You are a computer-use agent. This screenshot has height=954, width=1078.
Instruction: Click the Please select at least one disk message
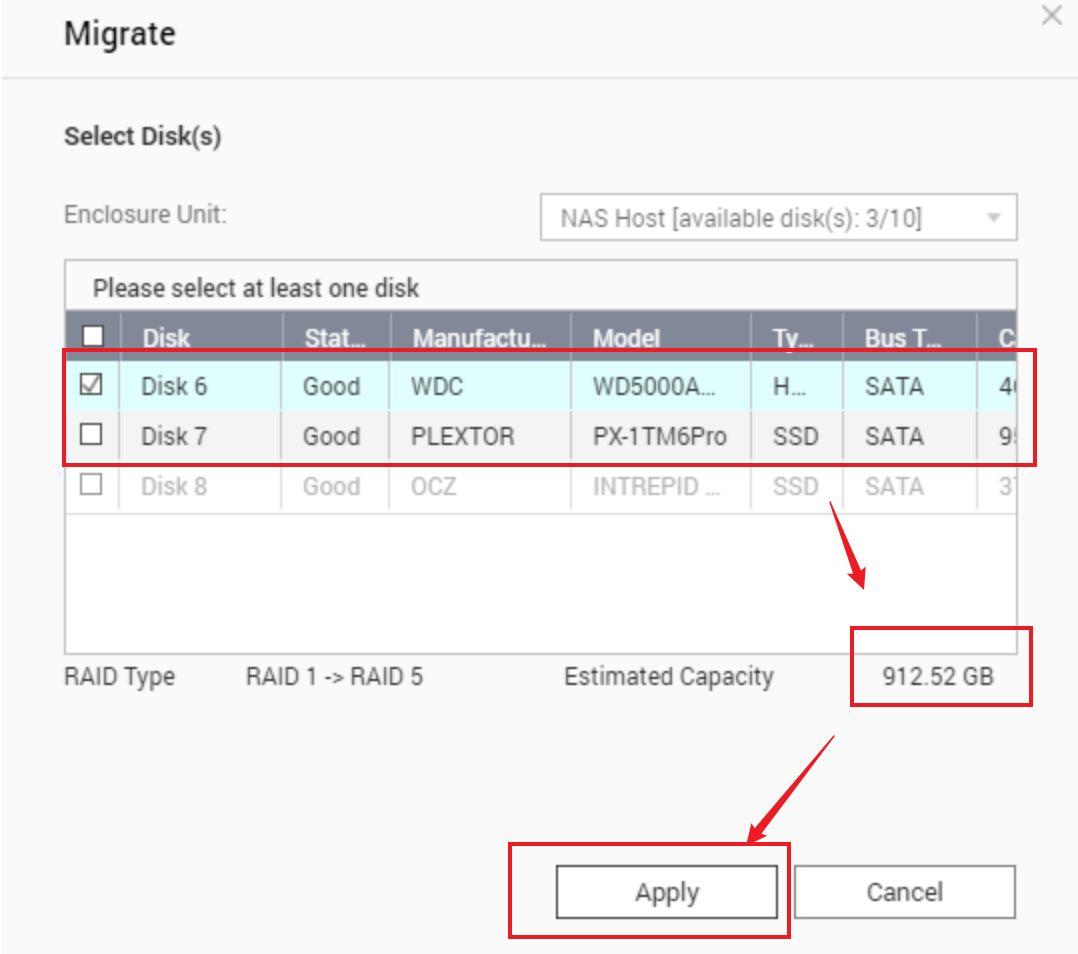tap(256, 288)
